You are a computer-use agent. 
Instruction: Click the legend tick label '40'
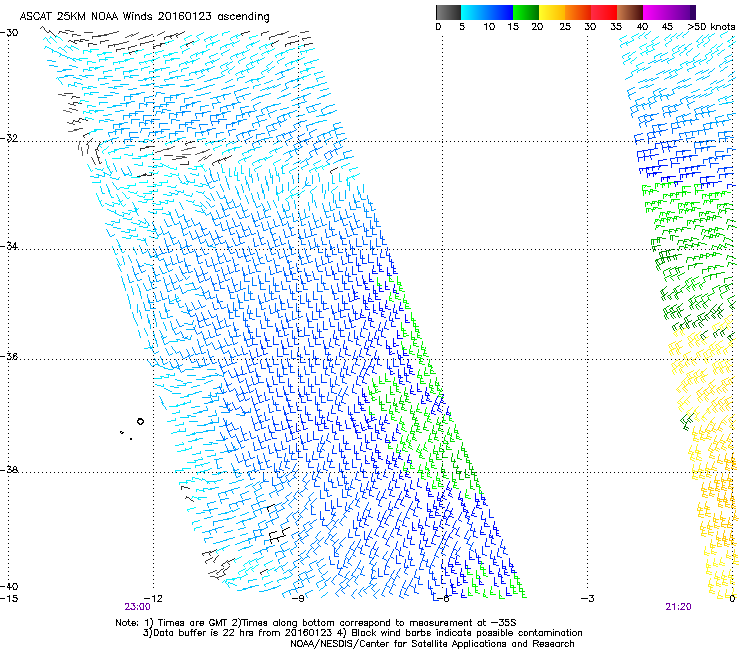pos(642,27)
